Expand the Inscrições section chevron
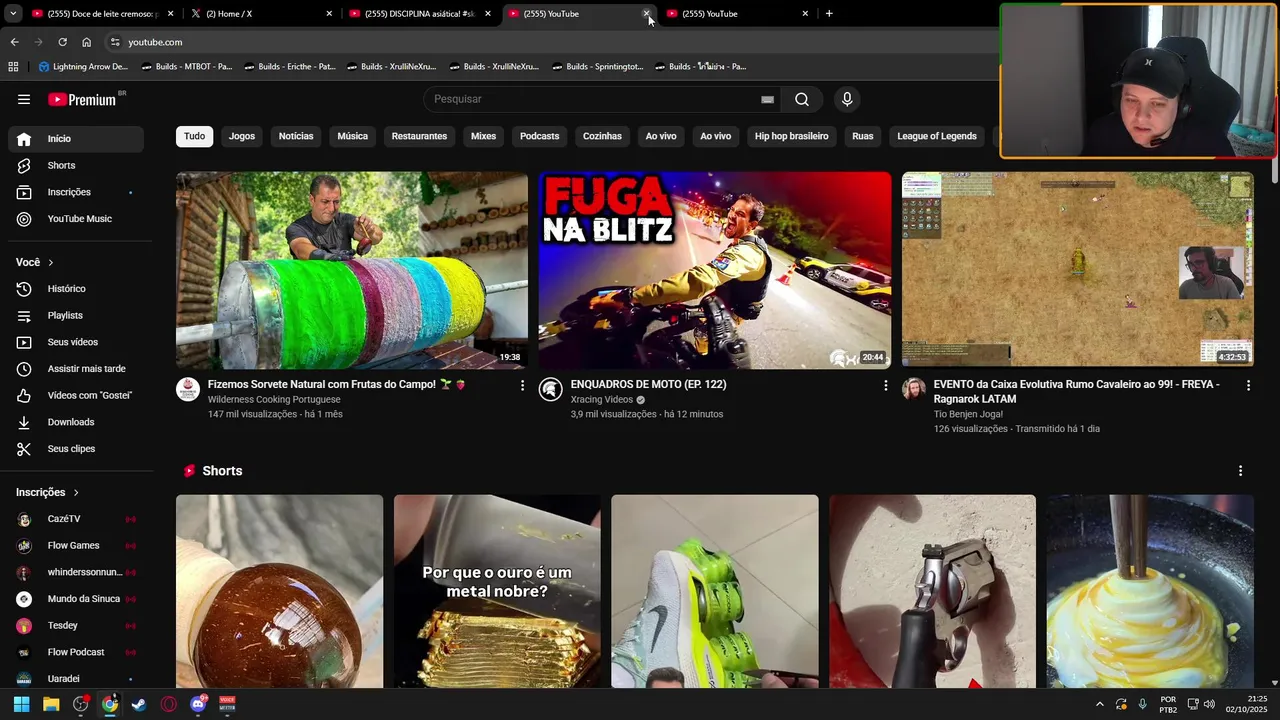The height and width of the screenshot is (720, 1280). 75,493
